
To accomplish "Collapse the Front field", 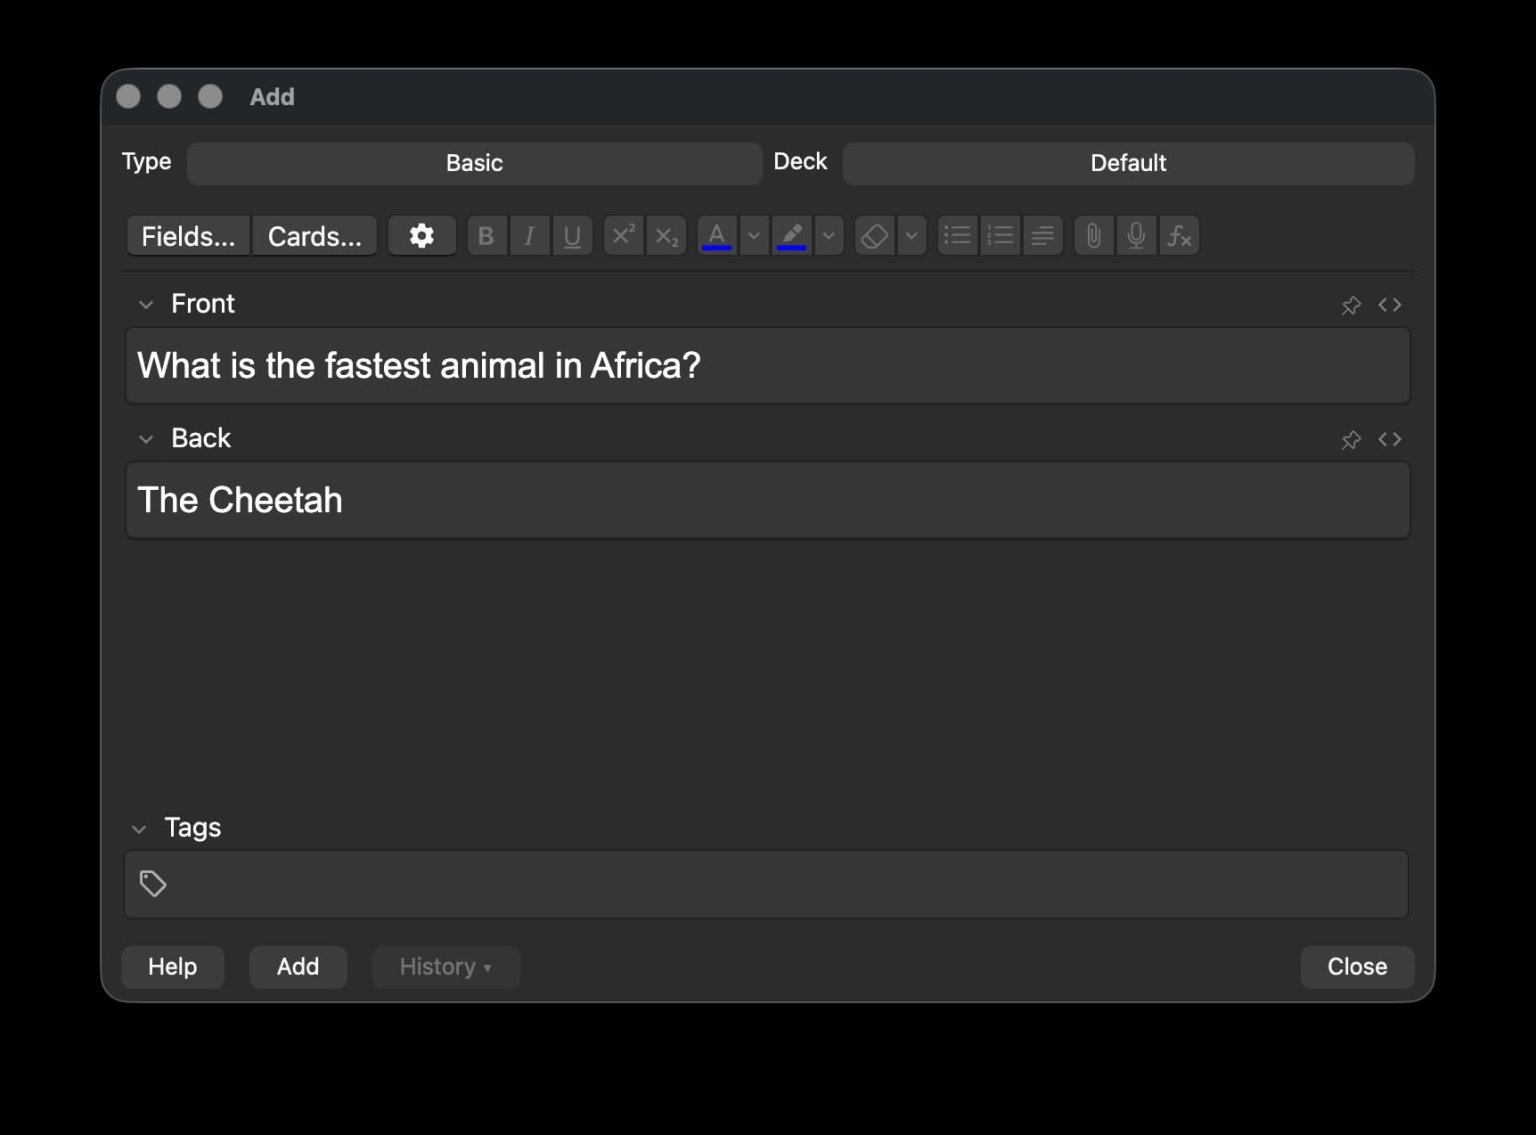I will pos(146,305).
